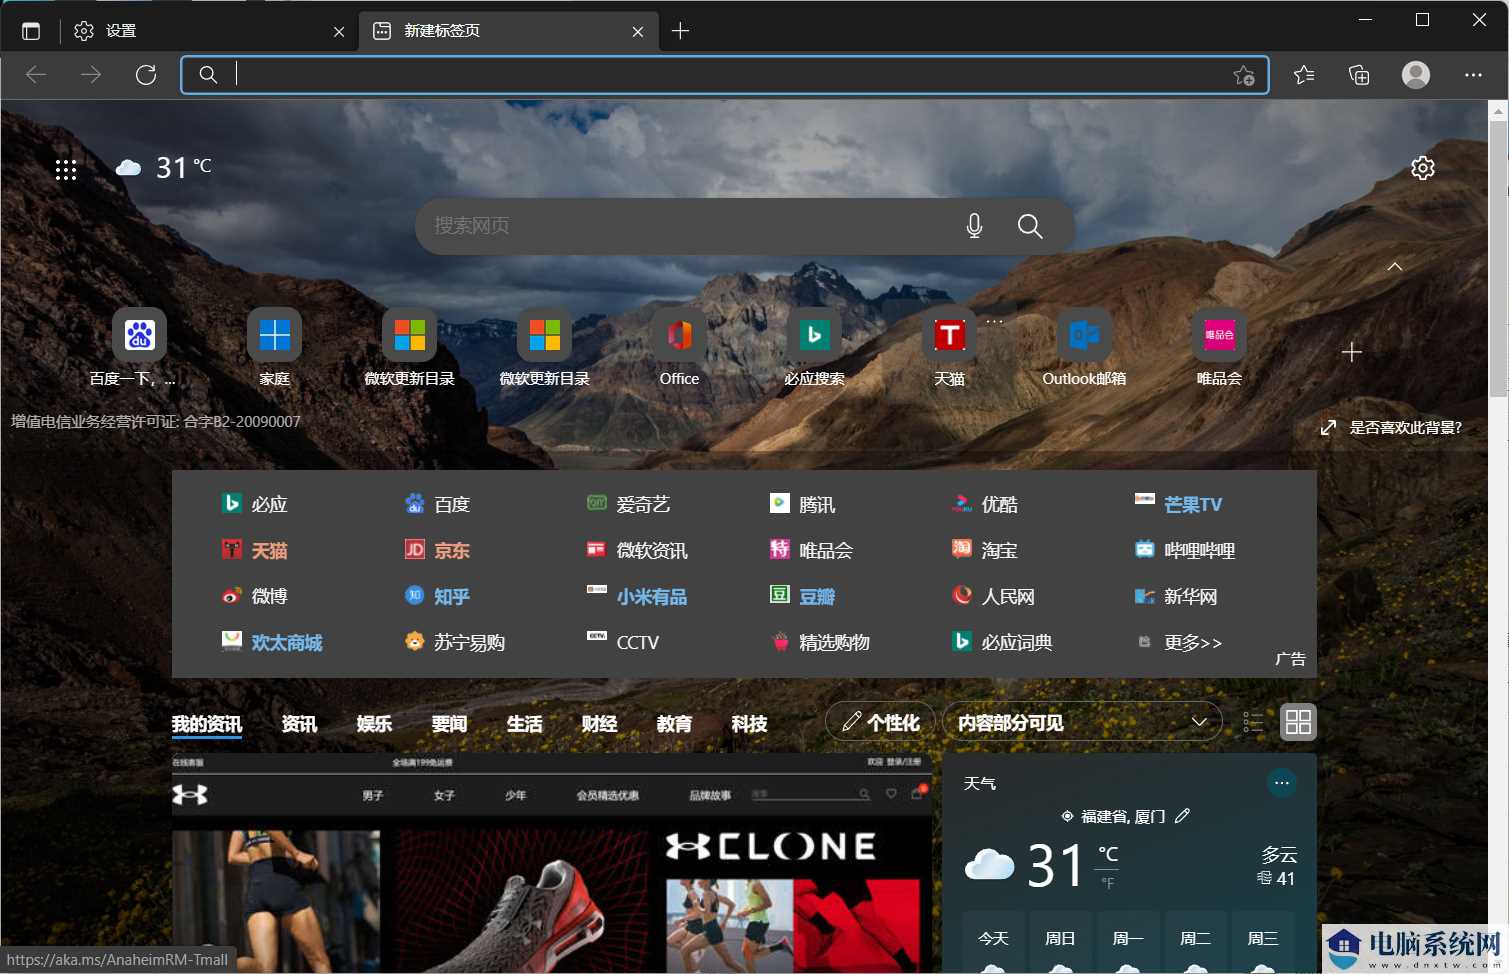Viewport: 1509px width, 974px height.
Task: Open the 京东 link
Action: pos(437,550)
